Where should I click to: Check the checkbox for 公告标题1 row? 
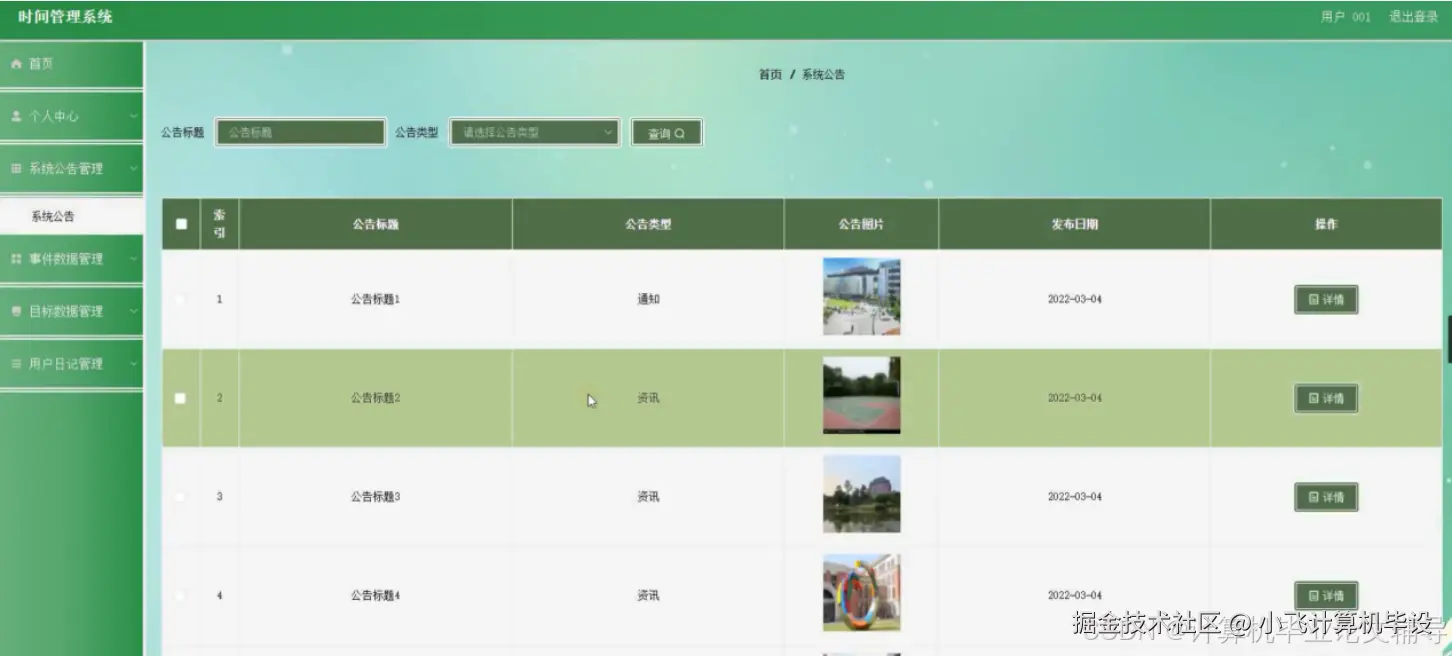tap(181, 299)
